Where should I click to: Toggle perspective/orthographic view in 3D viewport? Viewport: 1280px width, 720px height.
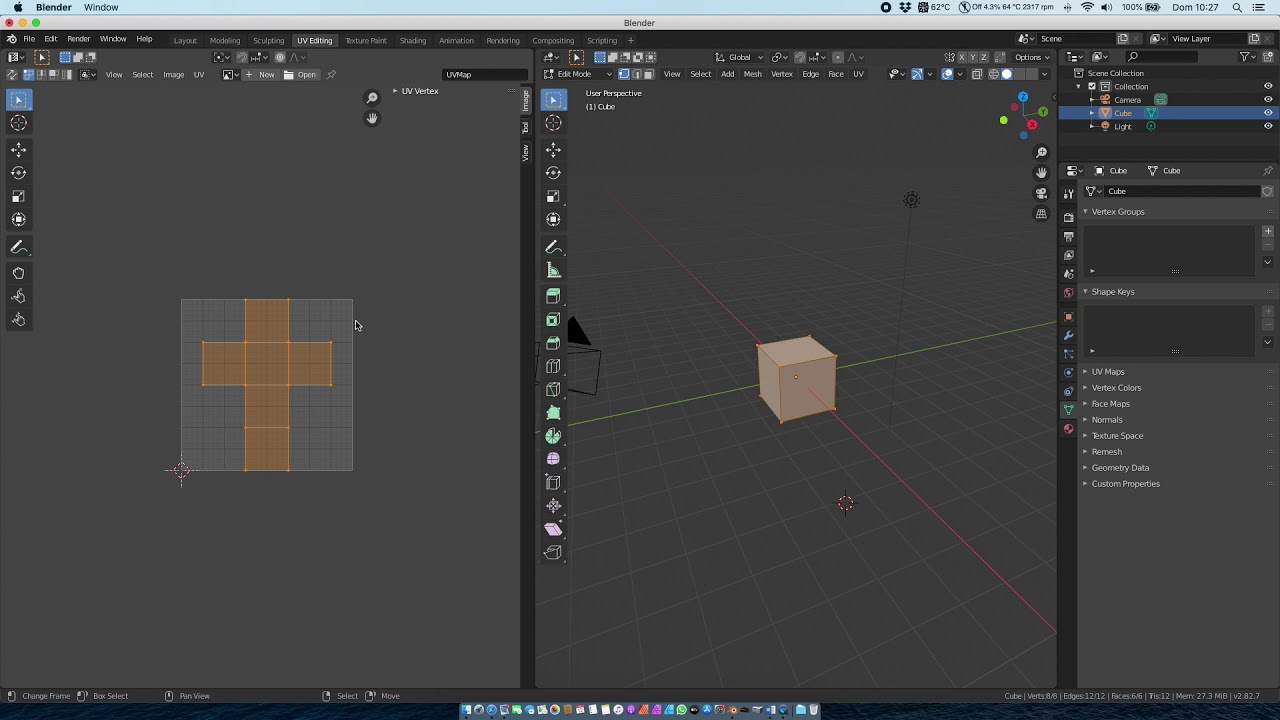point(1041,214)
